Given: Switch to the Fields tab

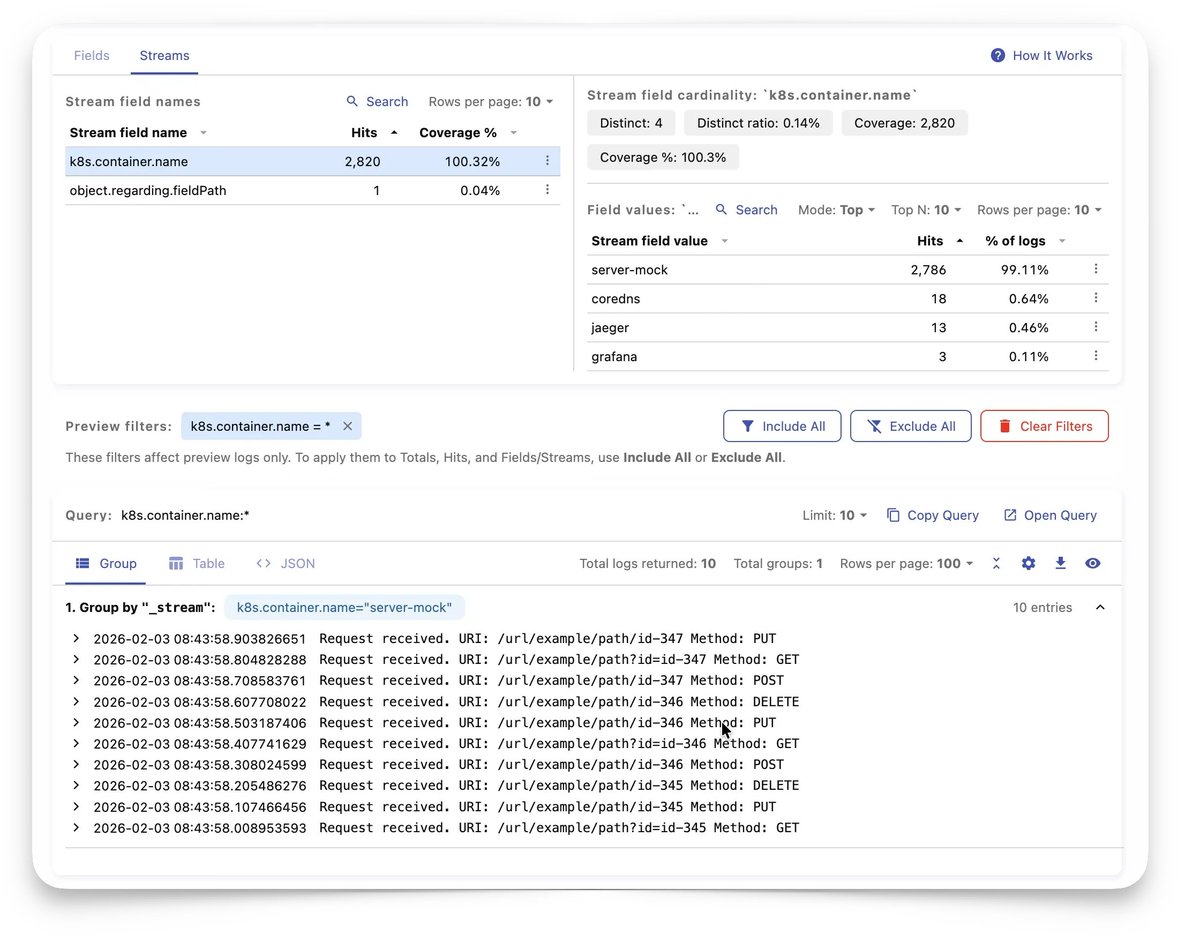Looking at the screenshot, I should (91, 55).
